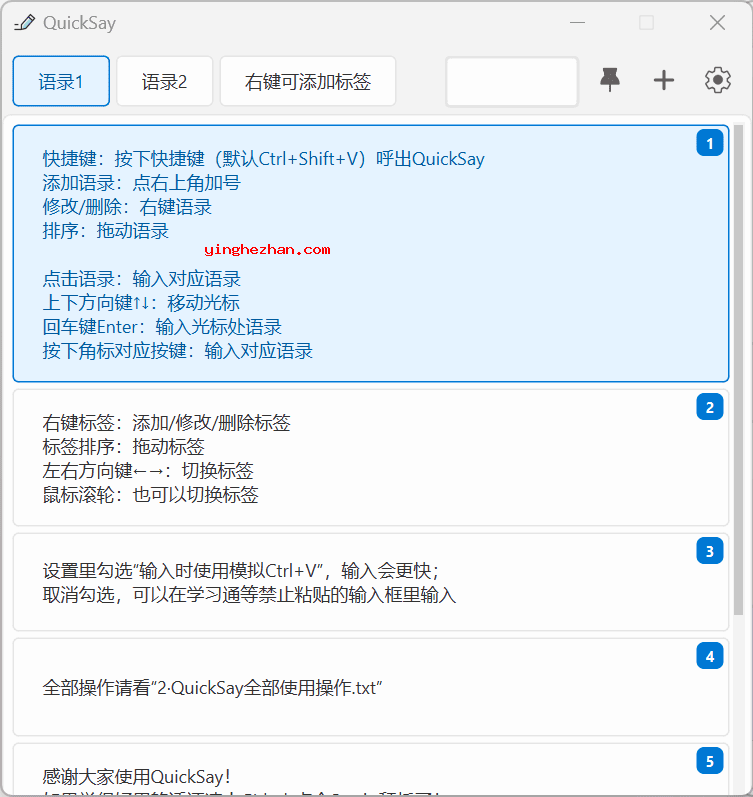Click the number 1 badge
Image resolution: width=753 pixels, height=797 pixels.
coord(710,143)
